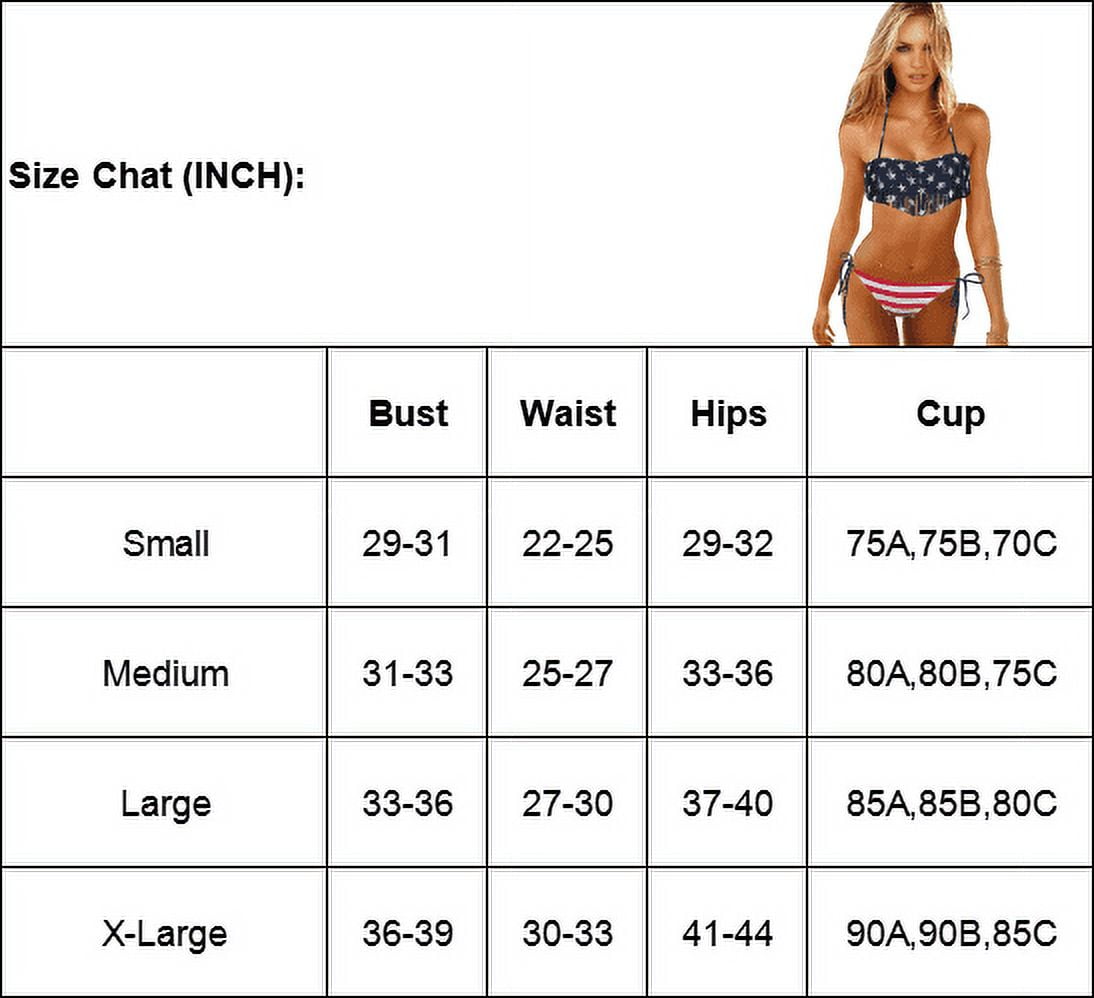The image size is (1094, 998).
Task: Choose the X-Large row label
Action: (165, 933)
